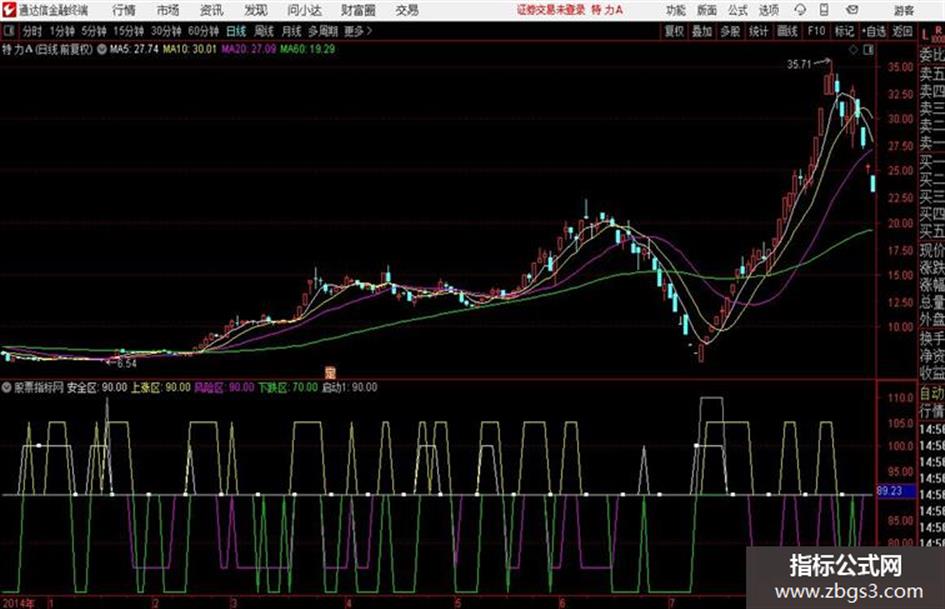The image size is (945, 609).
Task: Select the 月线 monthly period tab
Action: [292, 31]
